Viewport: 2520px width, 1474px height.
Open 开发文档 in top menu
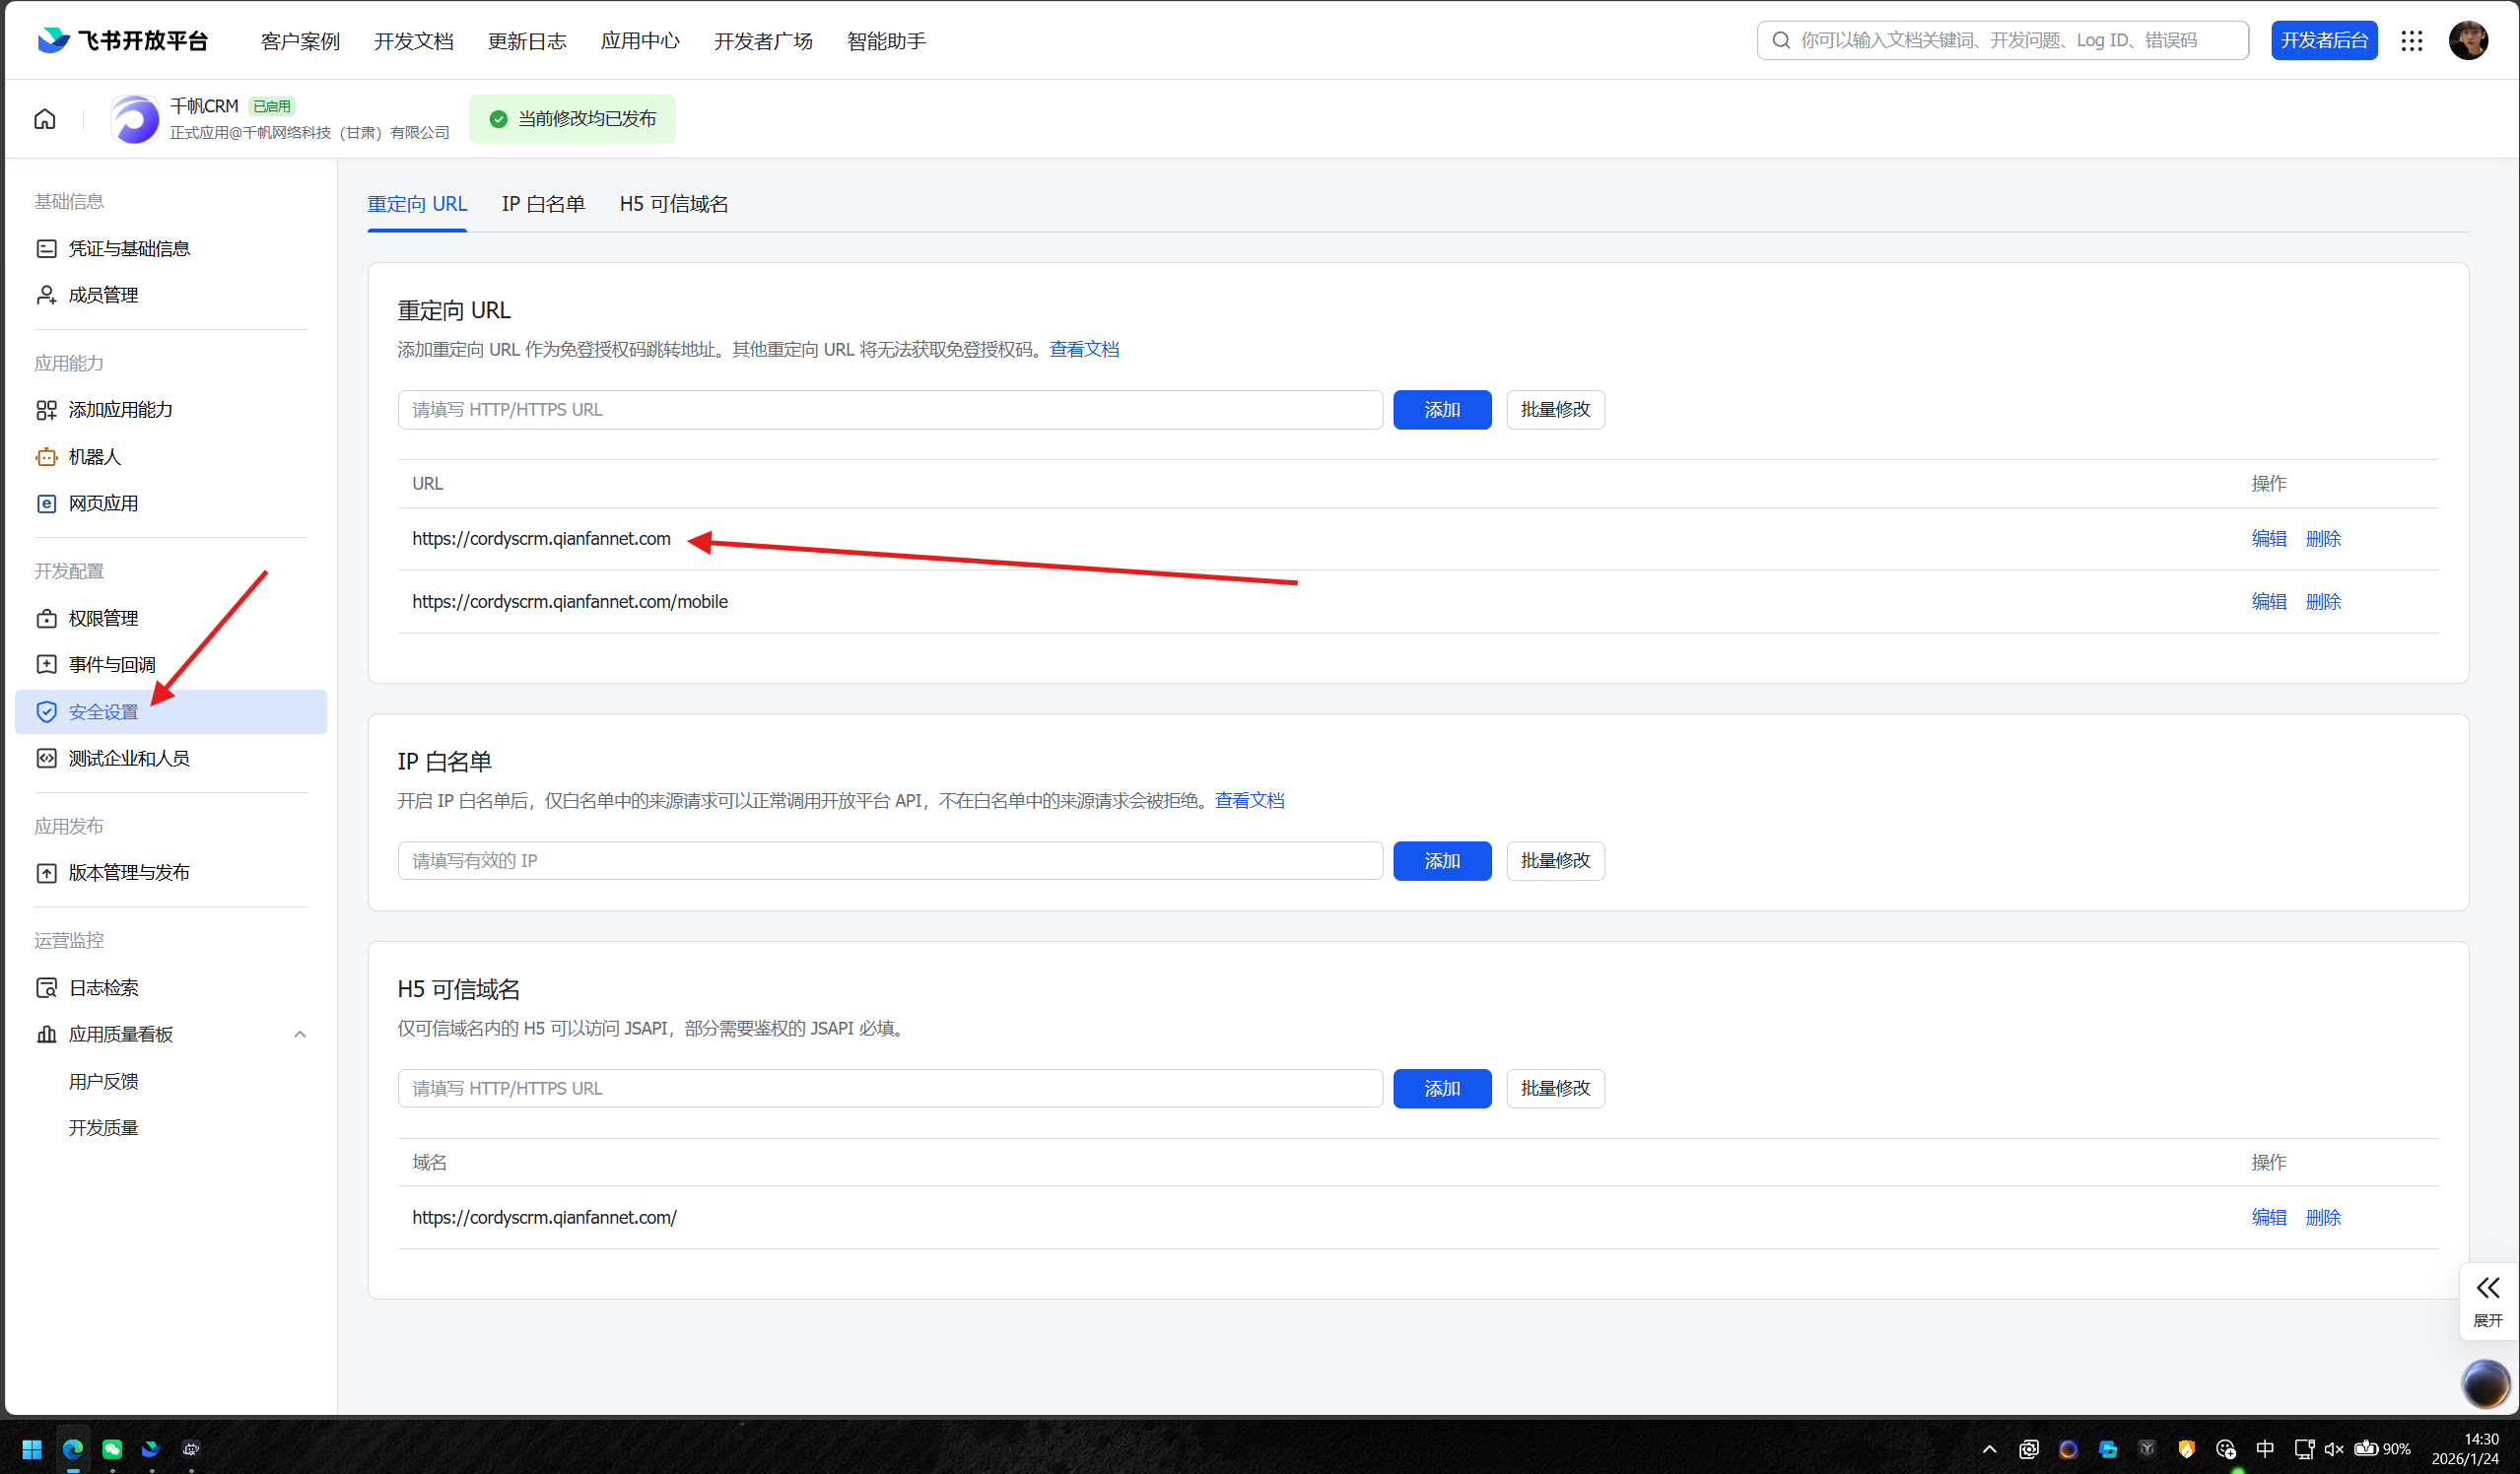click(x=413, y=41)
